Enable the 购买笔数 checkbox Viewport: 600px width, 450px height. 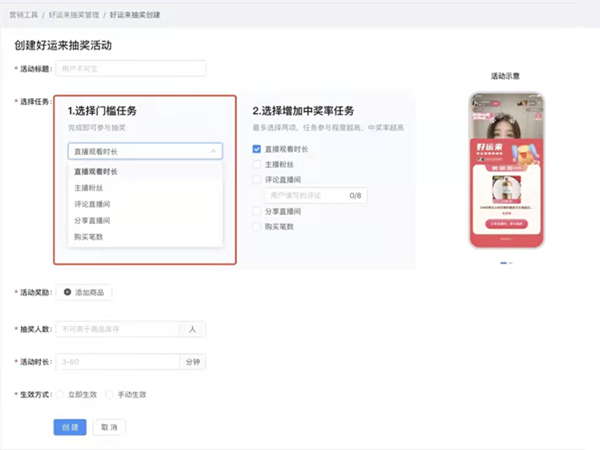point(257,227)
